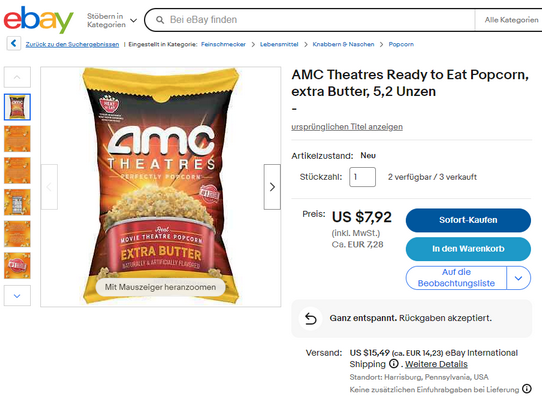Expand the Beobachtungsliste dropdown arrow

click(518, 278)
